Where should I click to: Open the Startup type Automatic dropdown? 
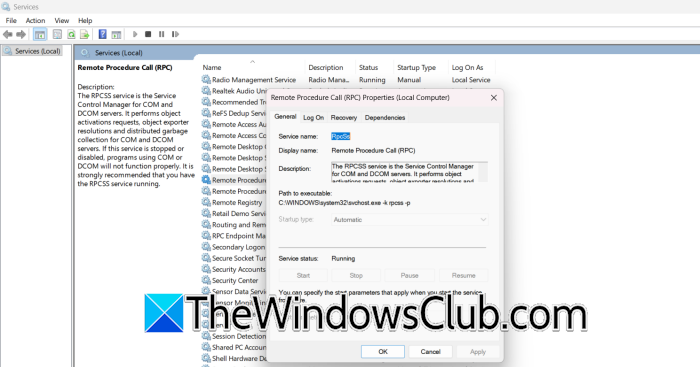(409, 220)
